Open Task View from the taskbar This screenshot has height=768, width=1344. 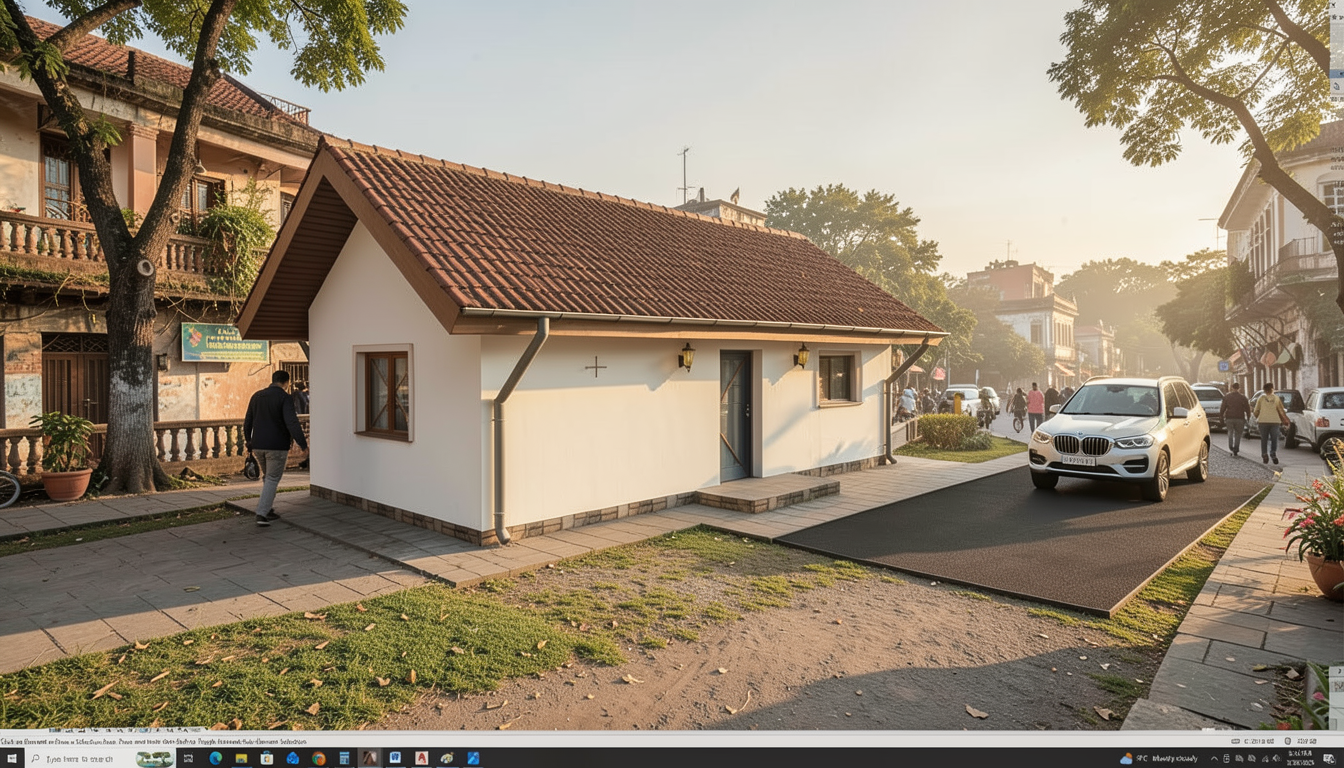pyautogui.click(x=190, y=759)
